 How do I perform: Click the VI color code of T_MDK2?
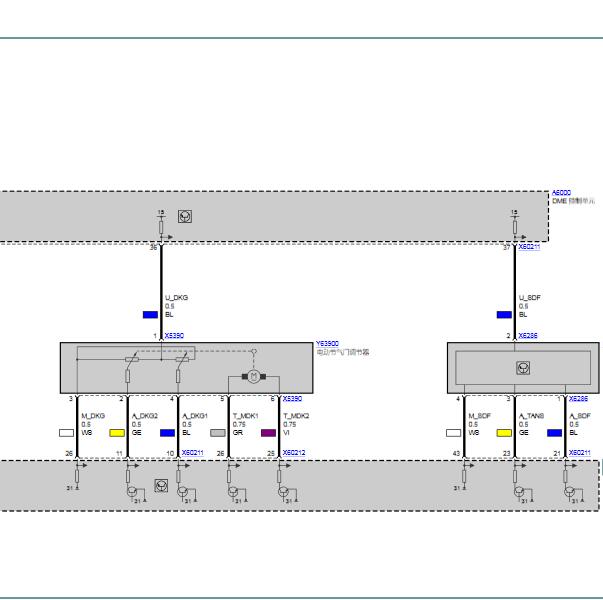[x=287, y=433]
